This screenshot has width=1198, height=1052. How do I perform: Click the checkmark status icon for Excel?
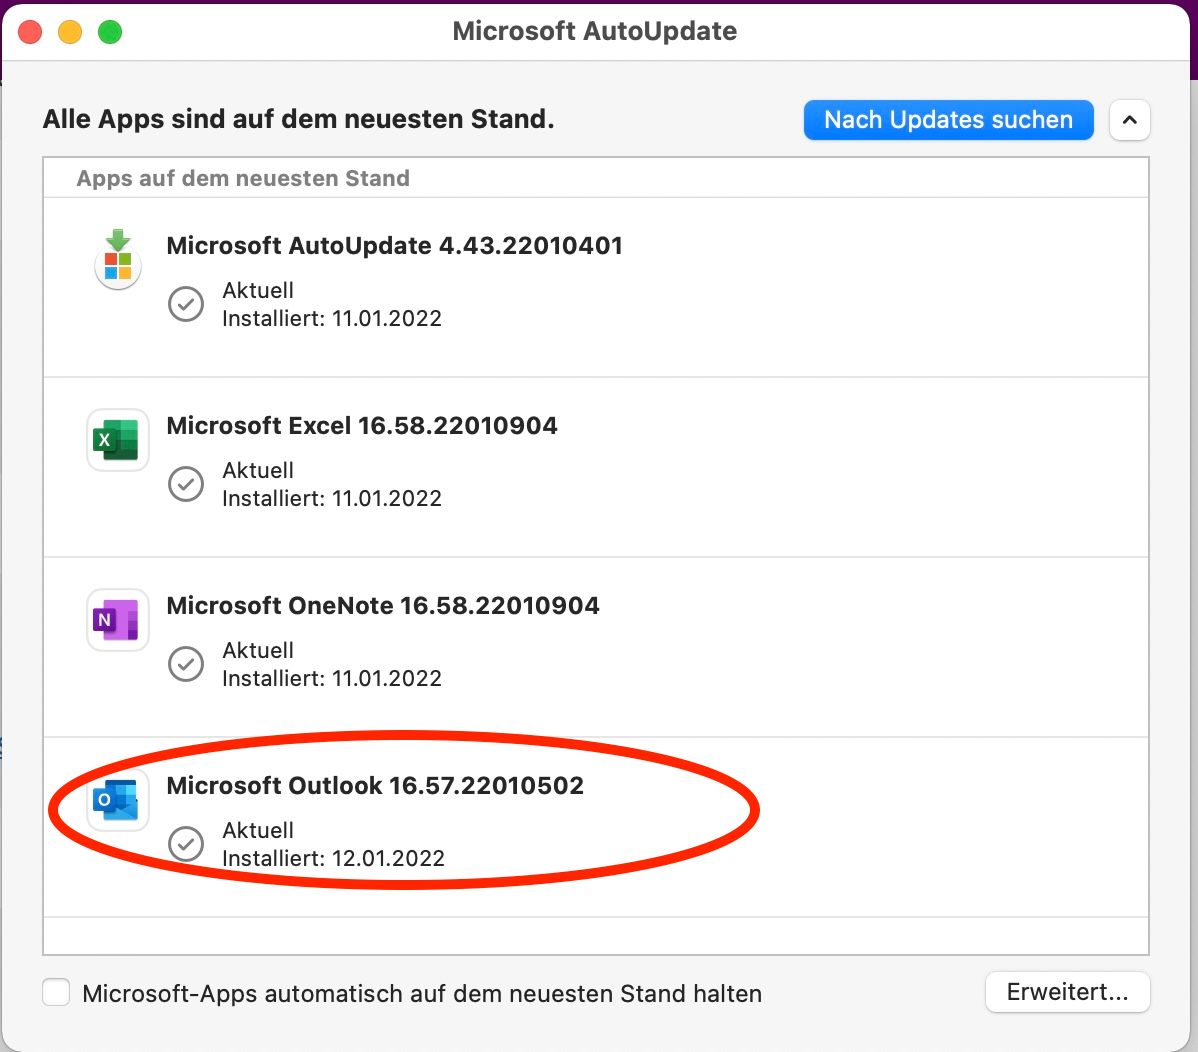[186, 484]
